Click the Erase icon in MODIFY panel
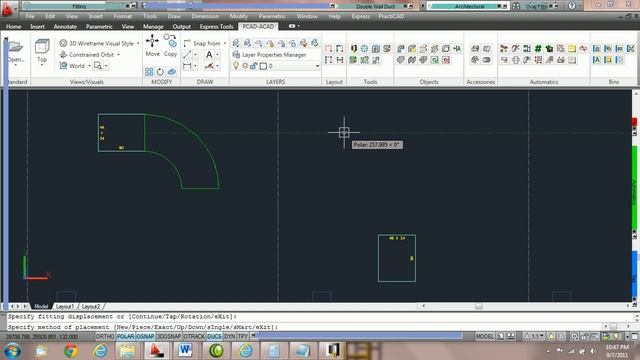Screen dimensions: 640x360 pyautogui.click(x=171, y=72)
